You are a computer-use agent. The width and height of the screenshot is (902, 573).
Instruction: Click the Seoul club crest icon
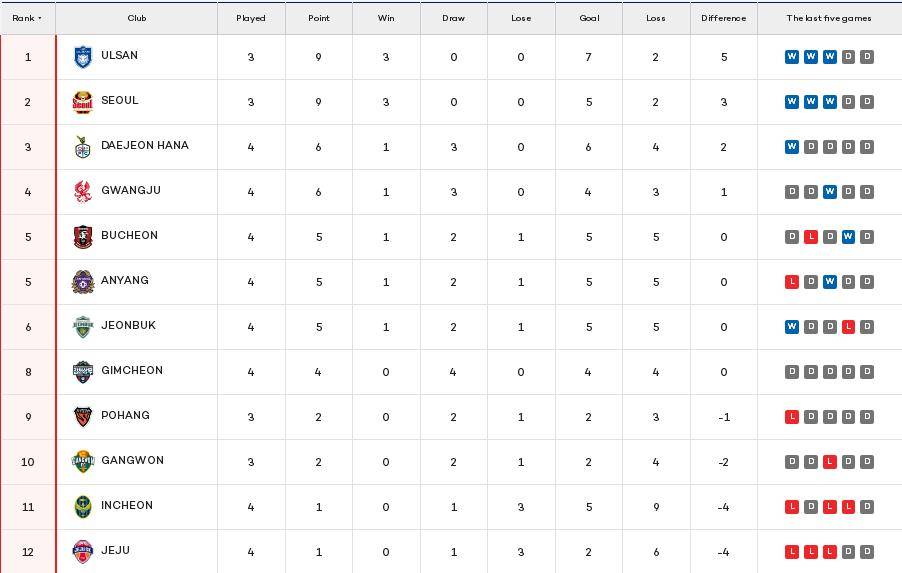(83, 102)
